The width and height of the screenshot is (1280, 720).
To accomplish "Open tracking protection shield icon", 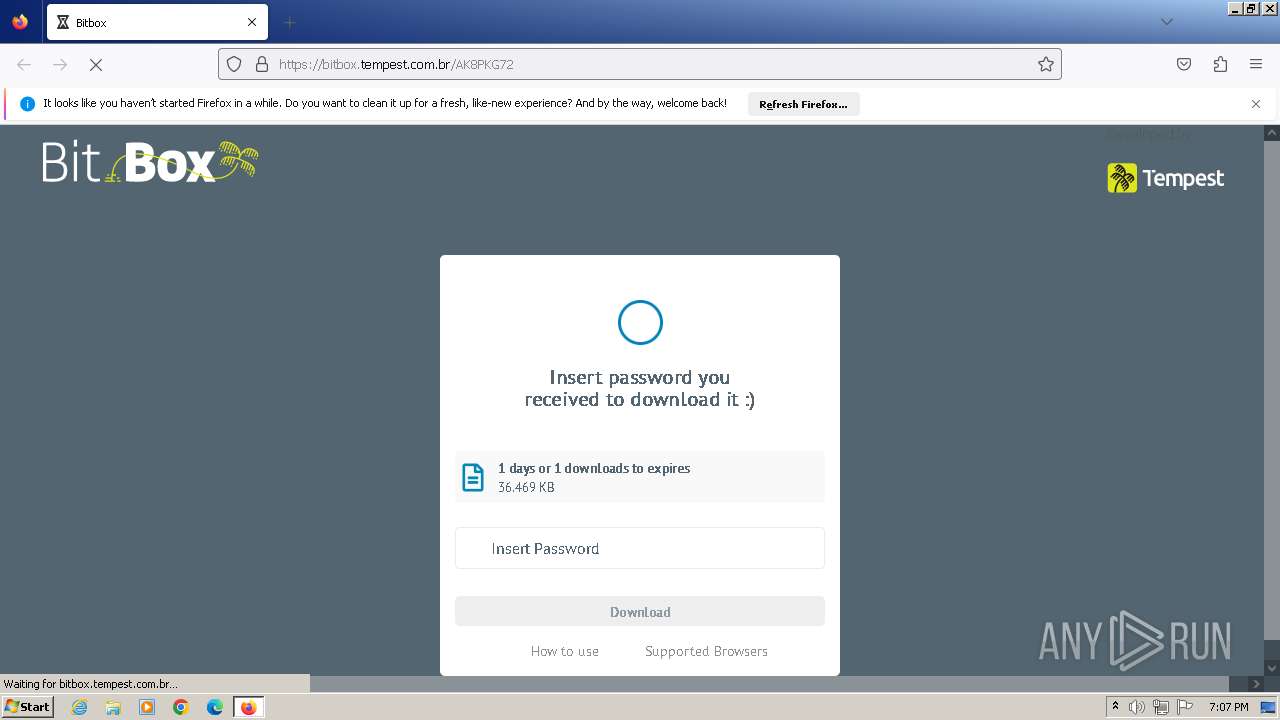I will tap(234, 64).
